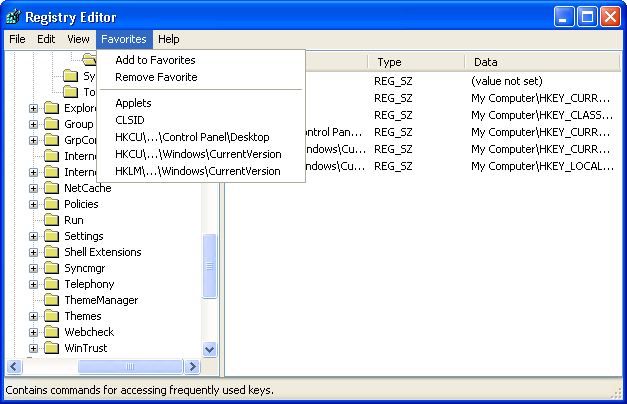Viewport: 627px width, 404px height.
Task: Expand the Themes tree node
Action: pos(33,316)
